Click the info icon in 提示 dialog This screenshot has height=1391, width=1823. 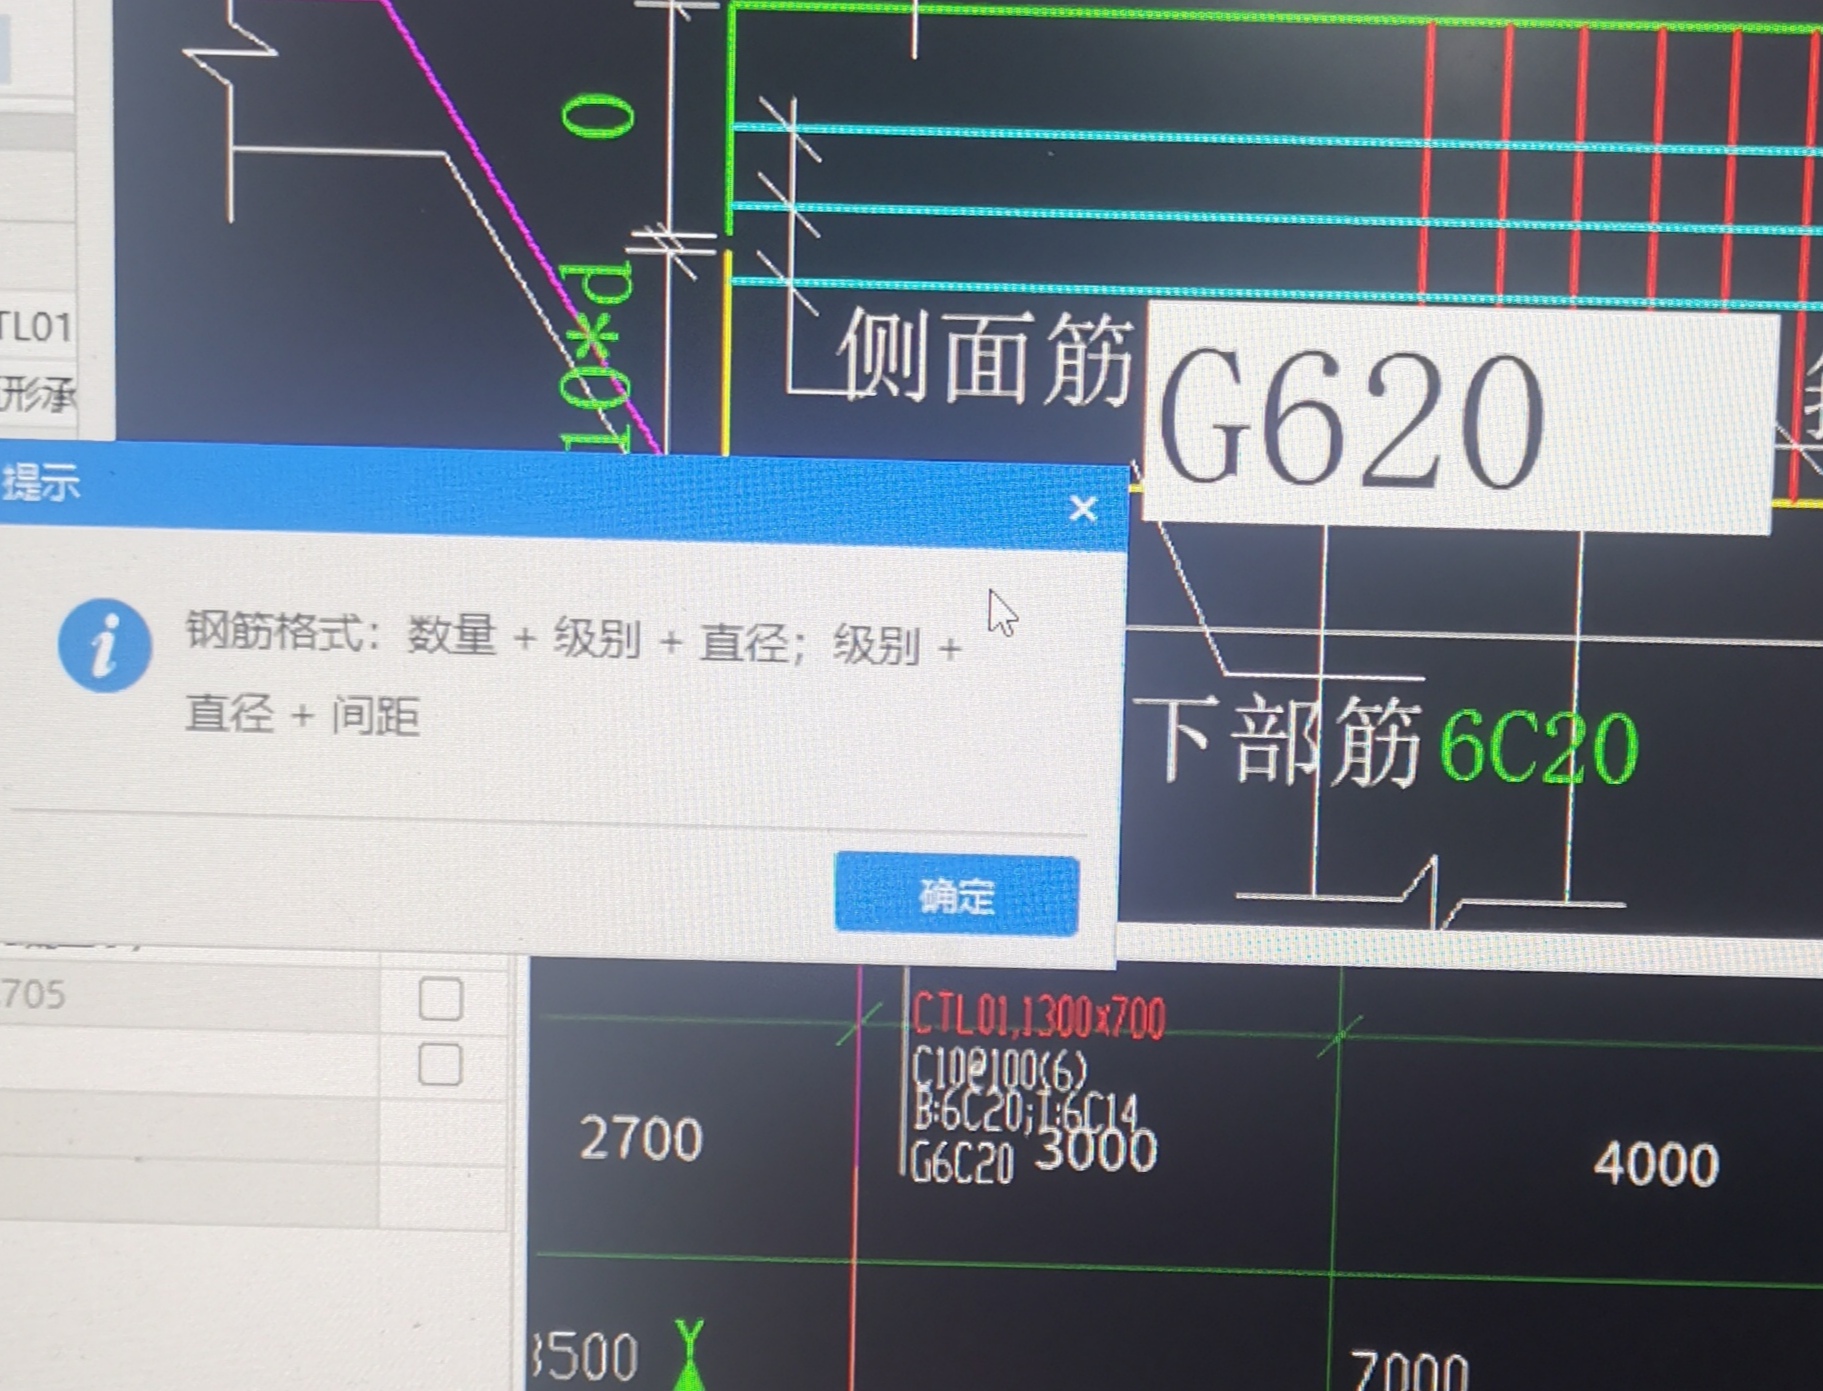pos(104,646)
